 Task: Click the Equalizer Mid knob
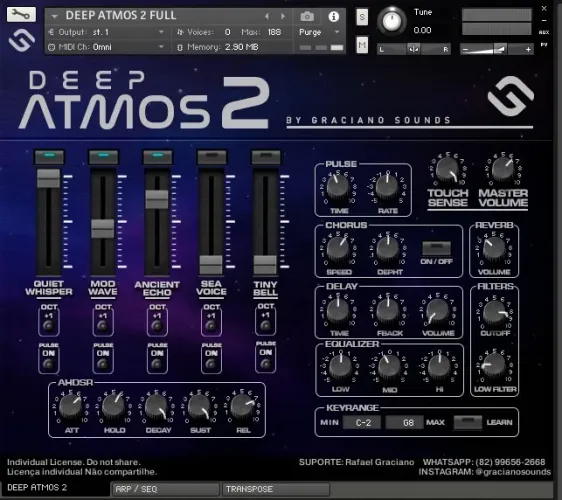point(389,367)
